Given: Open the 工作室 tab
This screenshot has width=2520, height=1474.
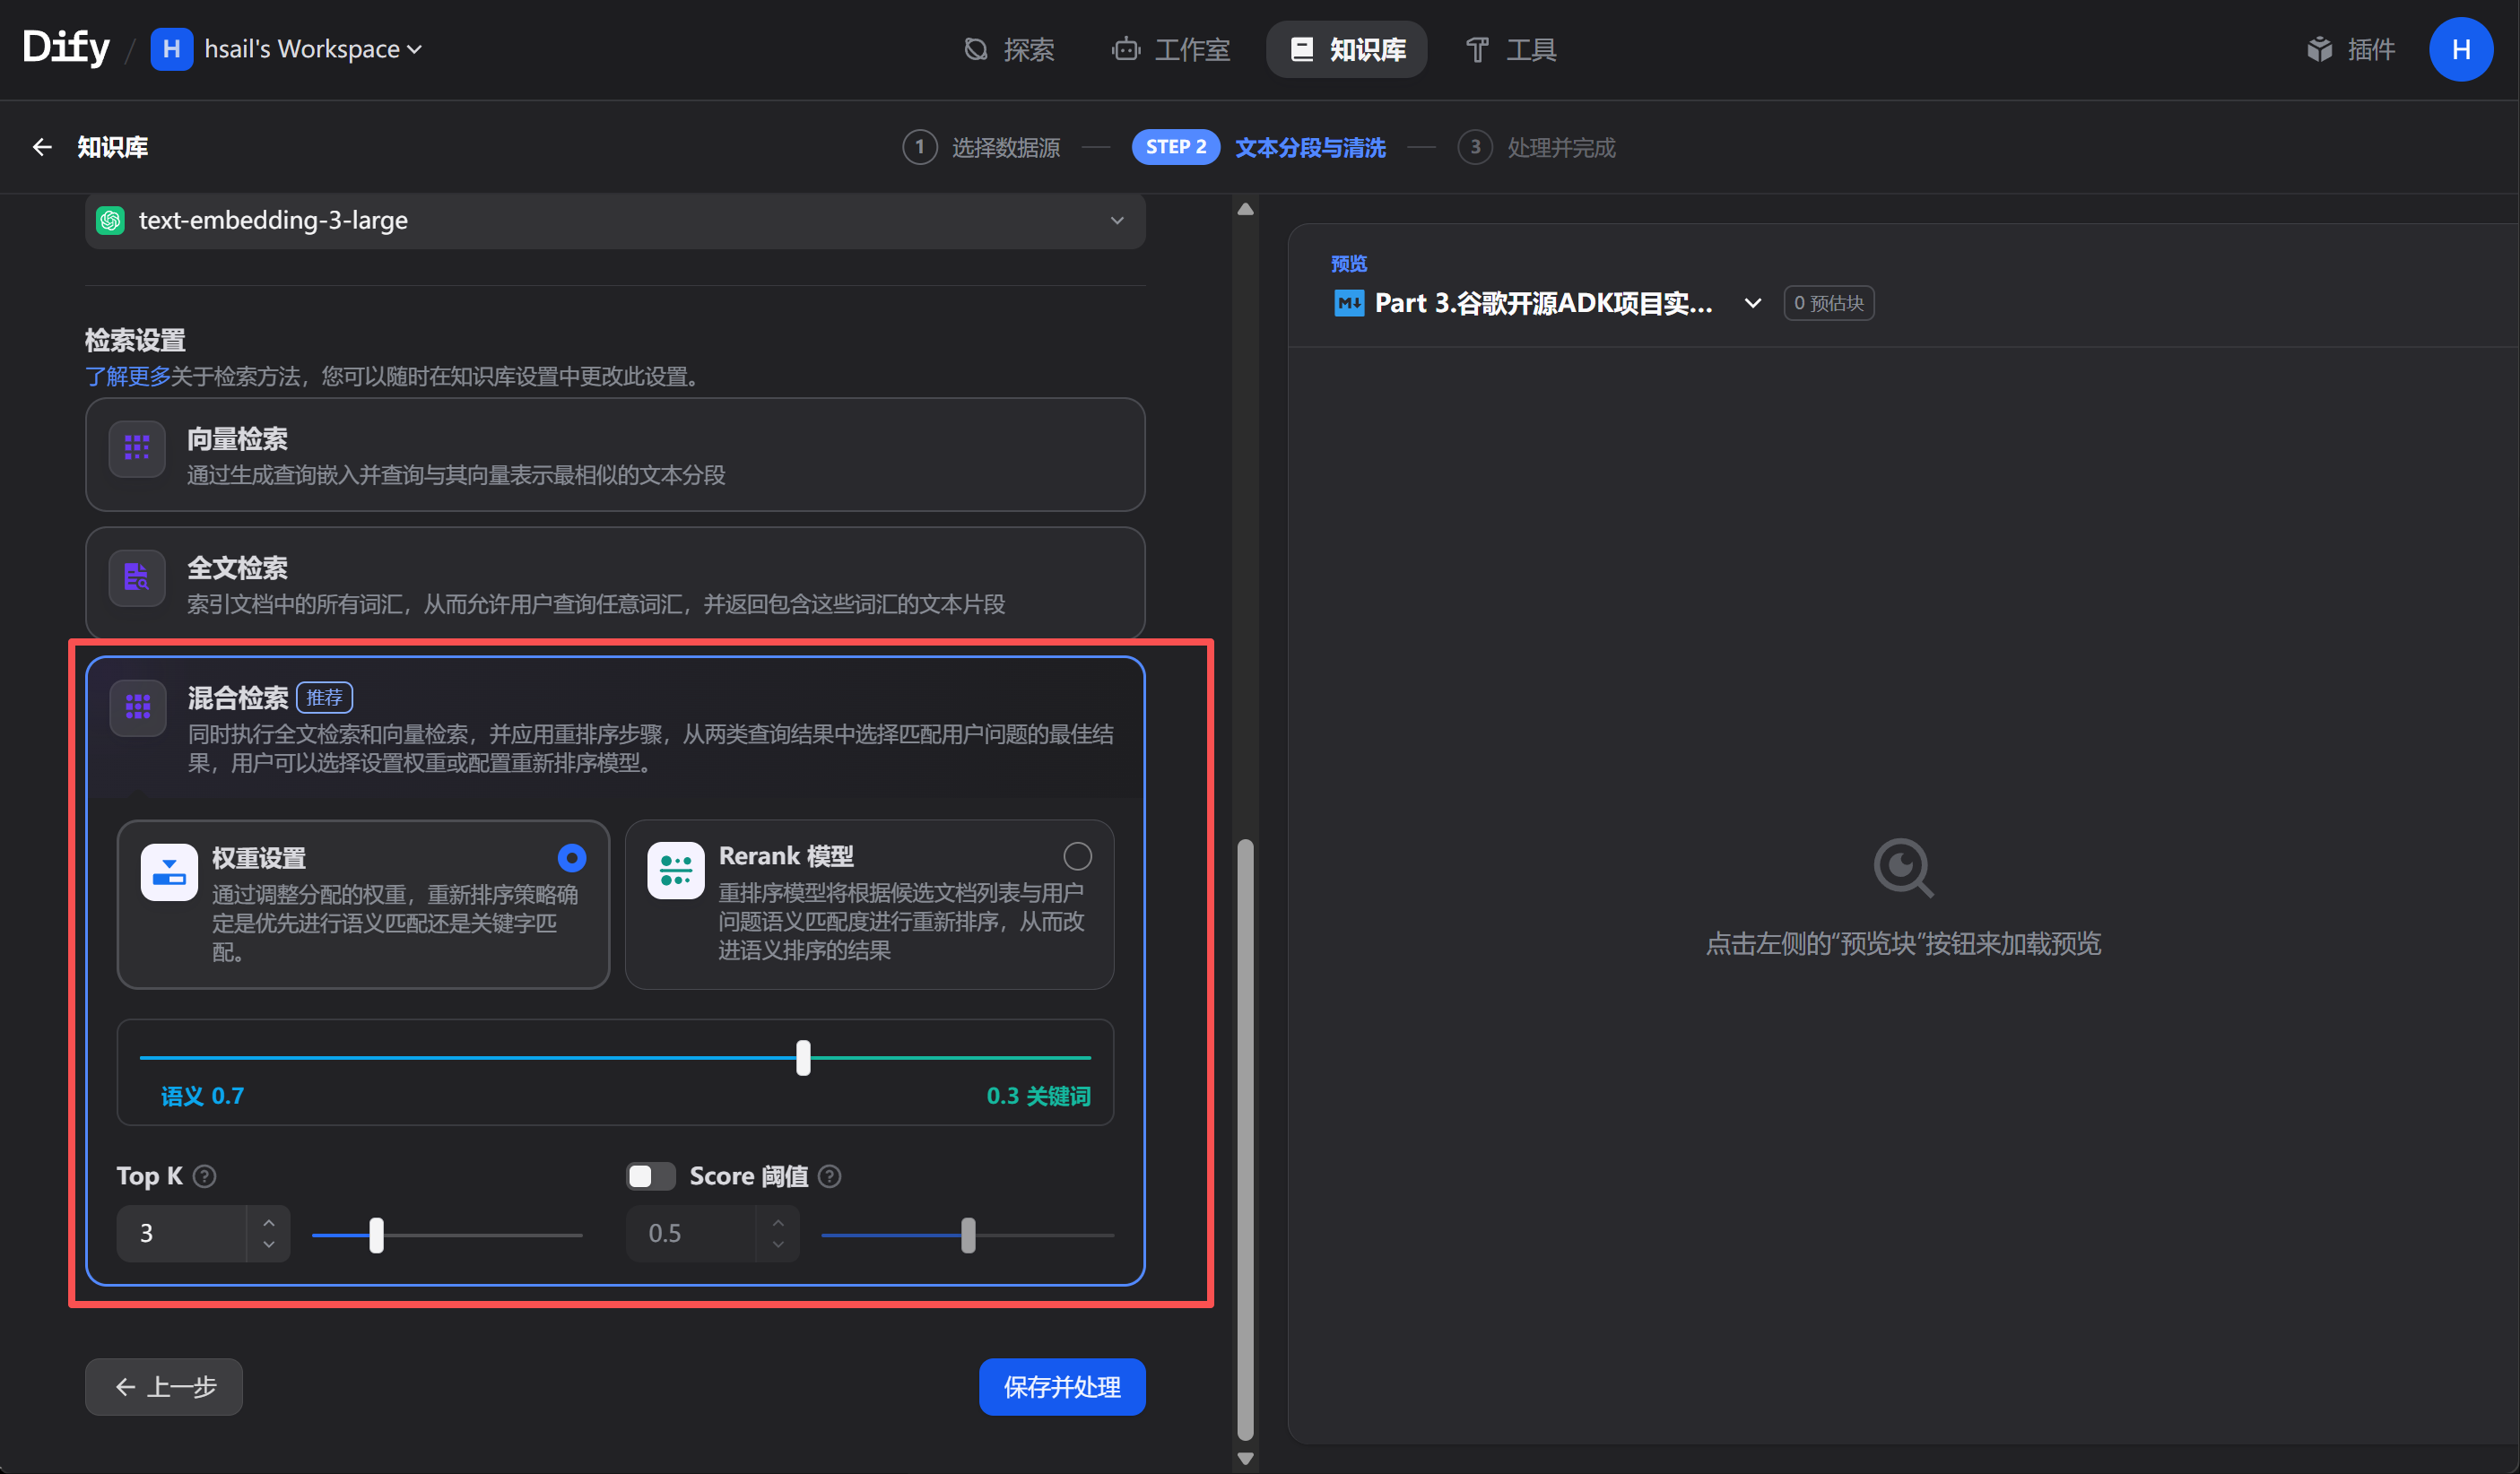Looking at the screenshot, I should coord(1171,49).
